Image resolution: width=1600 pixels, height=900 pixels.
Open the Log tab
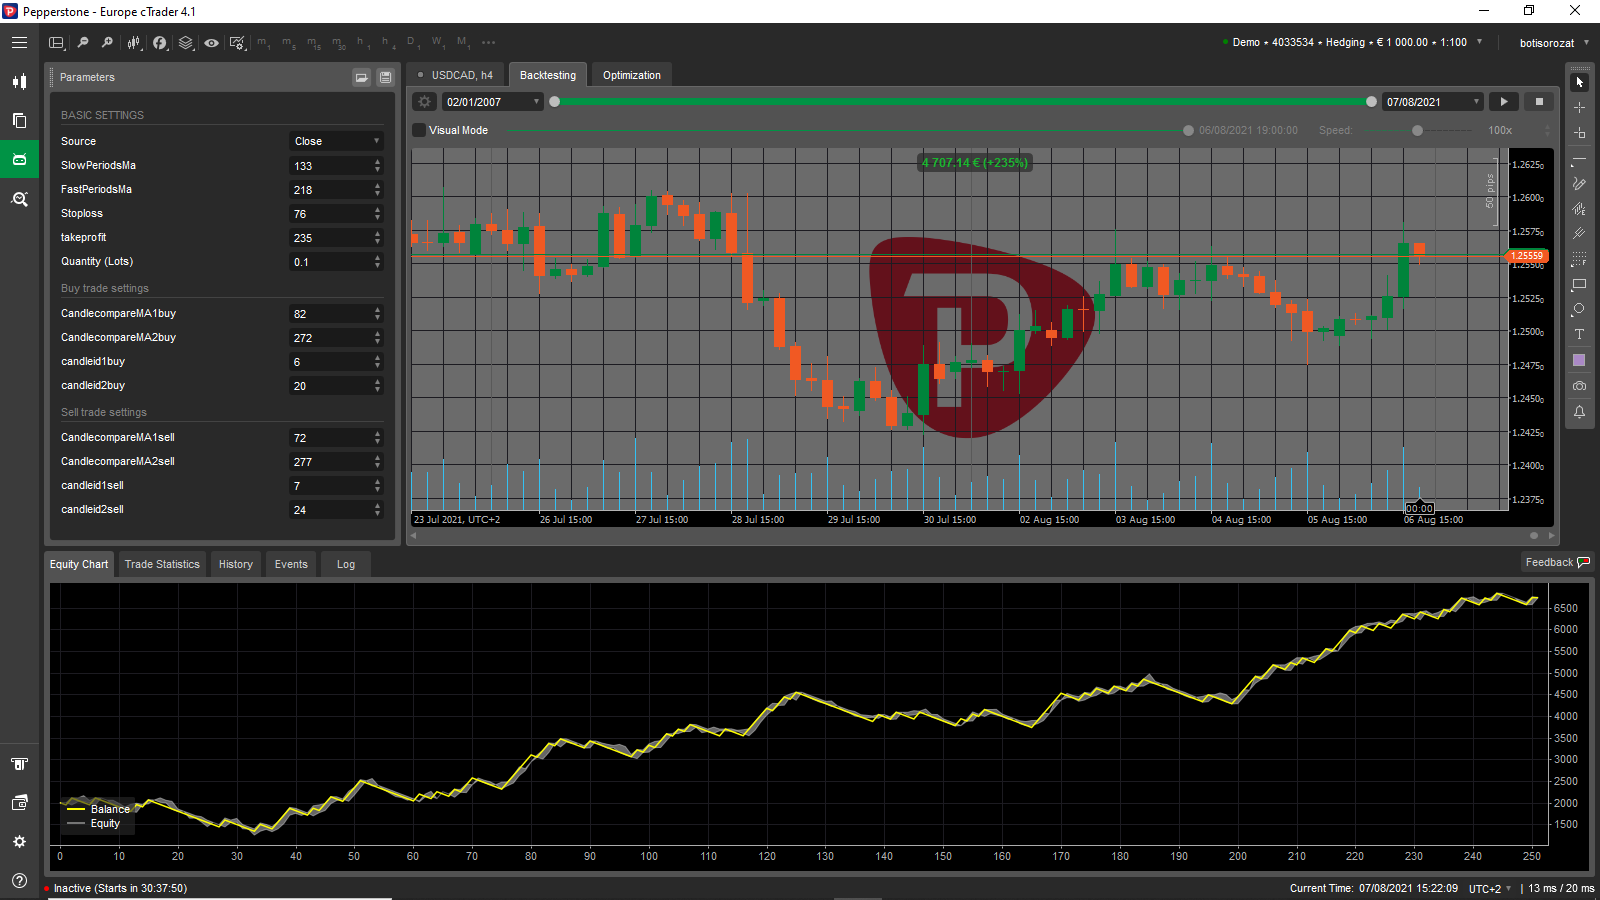click(346, 564)
